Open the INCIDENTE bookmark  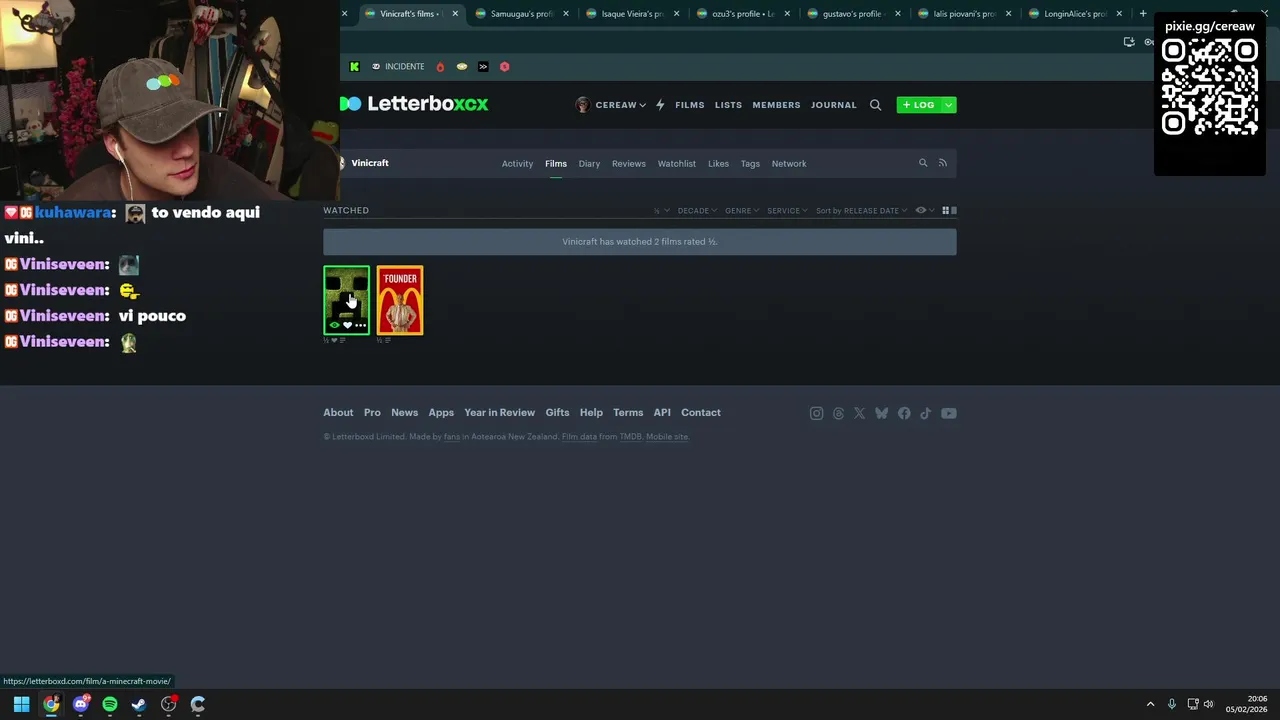coord(398,67)
